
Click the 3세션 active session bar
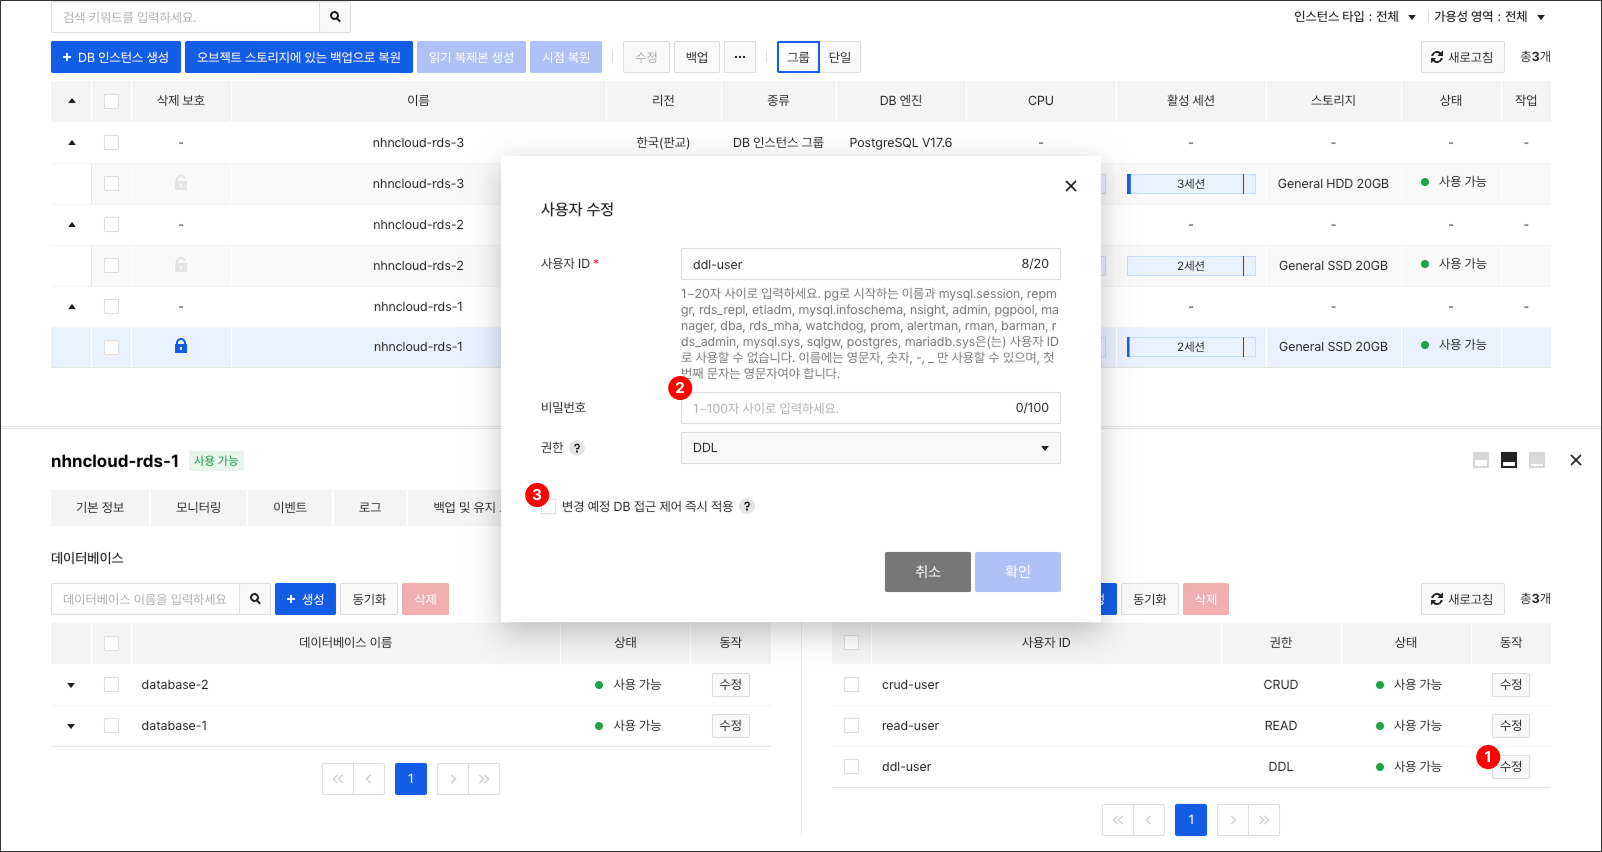click(x=1191, y=184)
